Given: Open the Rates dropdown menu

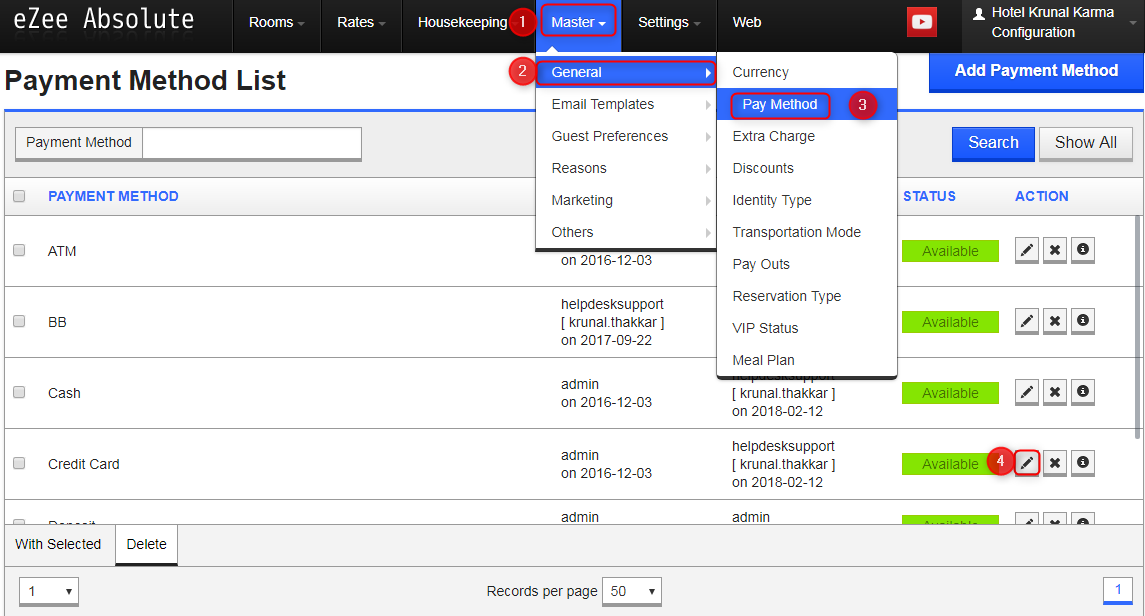Looking at the screenshot, I should click(x=361, y=23).
